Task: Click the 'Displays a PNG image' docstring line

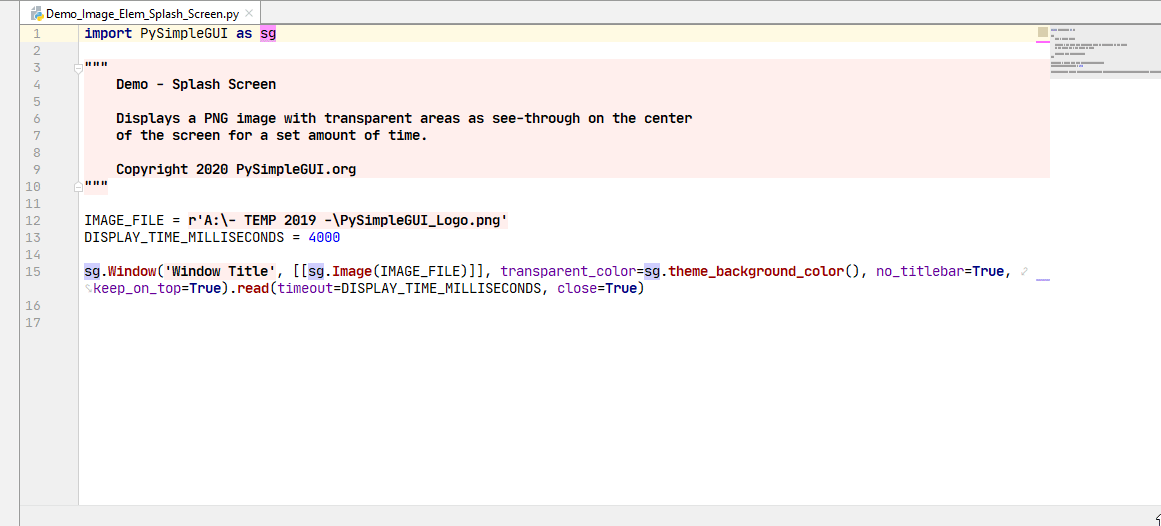Action: coord(404,119)
